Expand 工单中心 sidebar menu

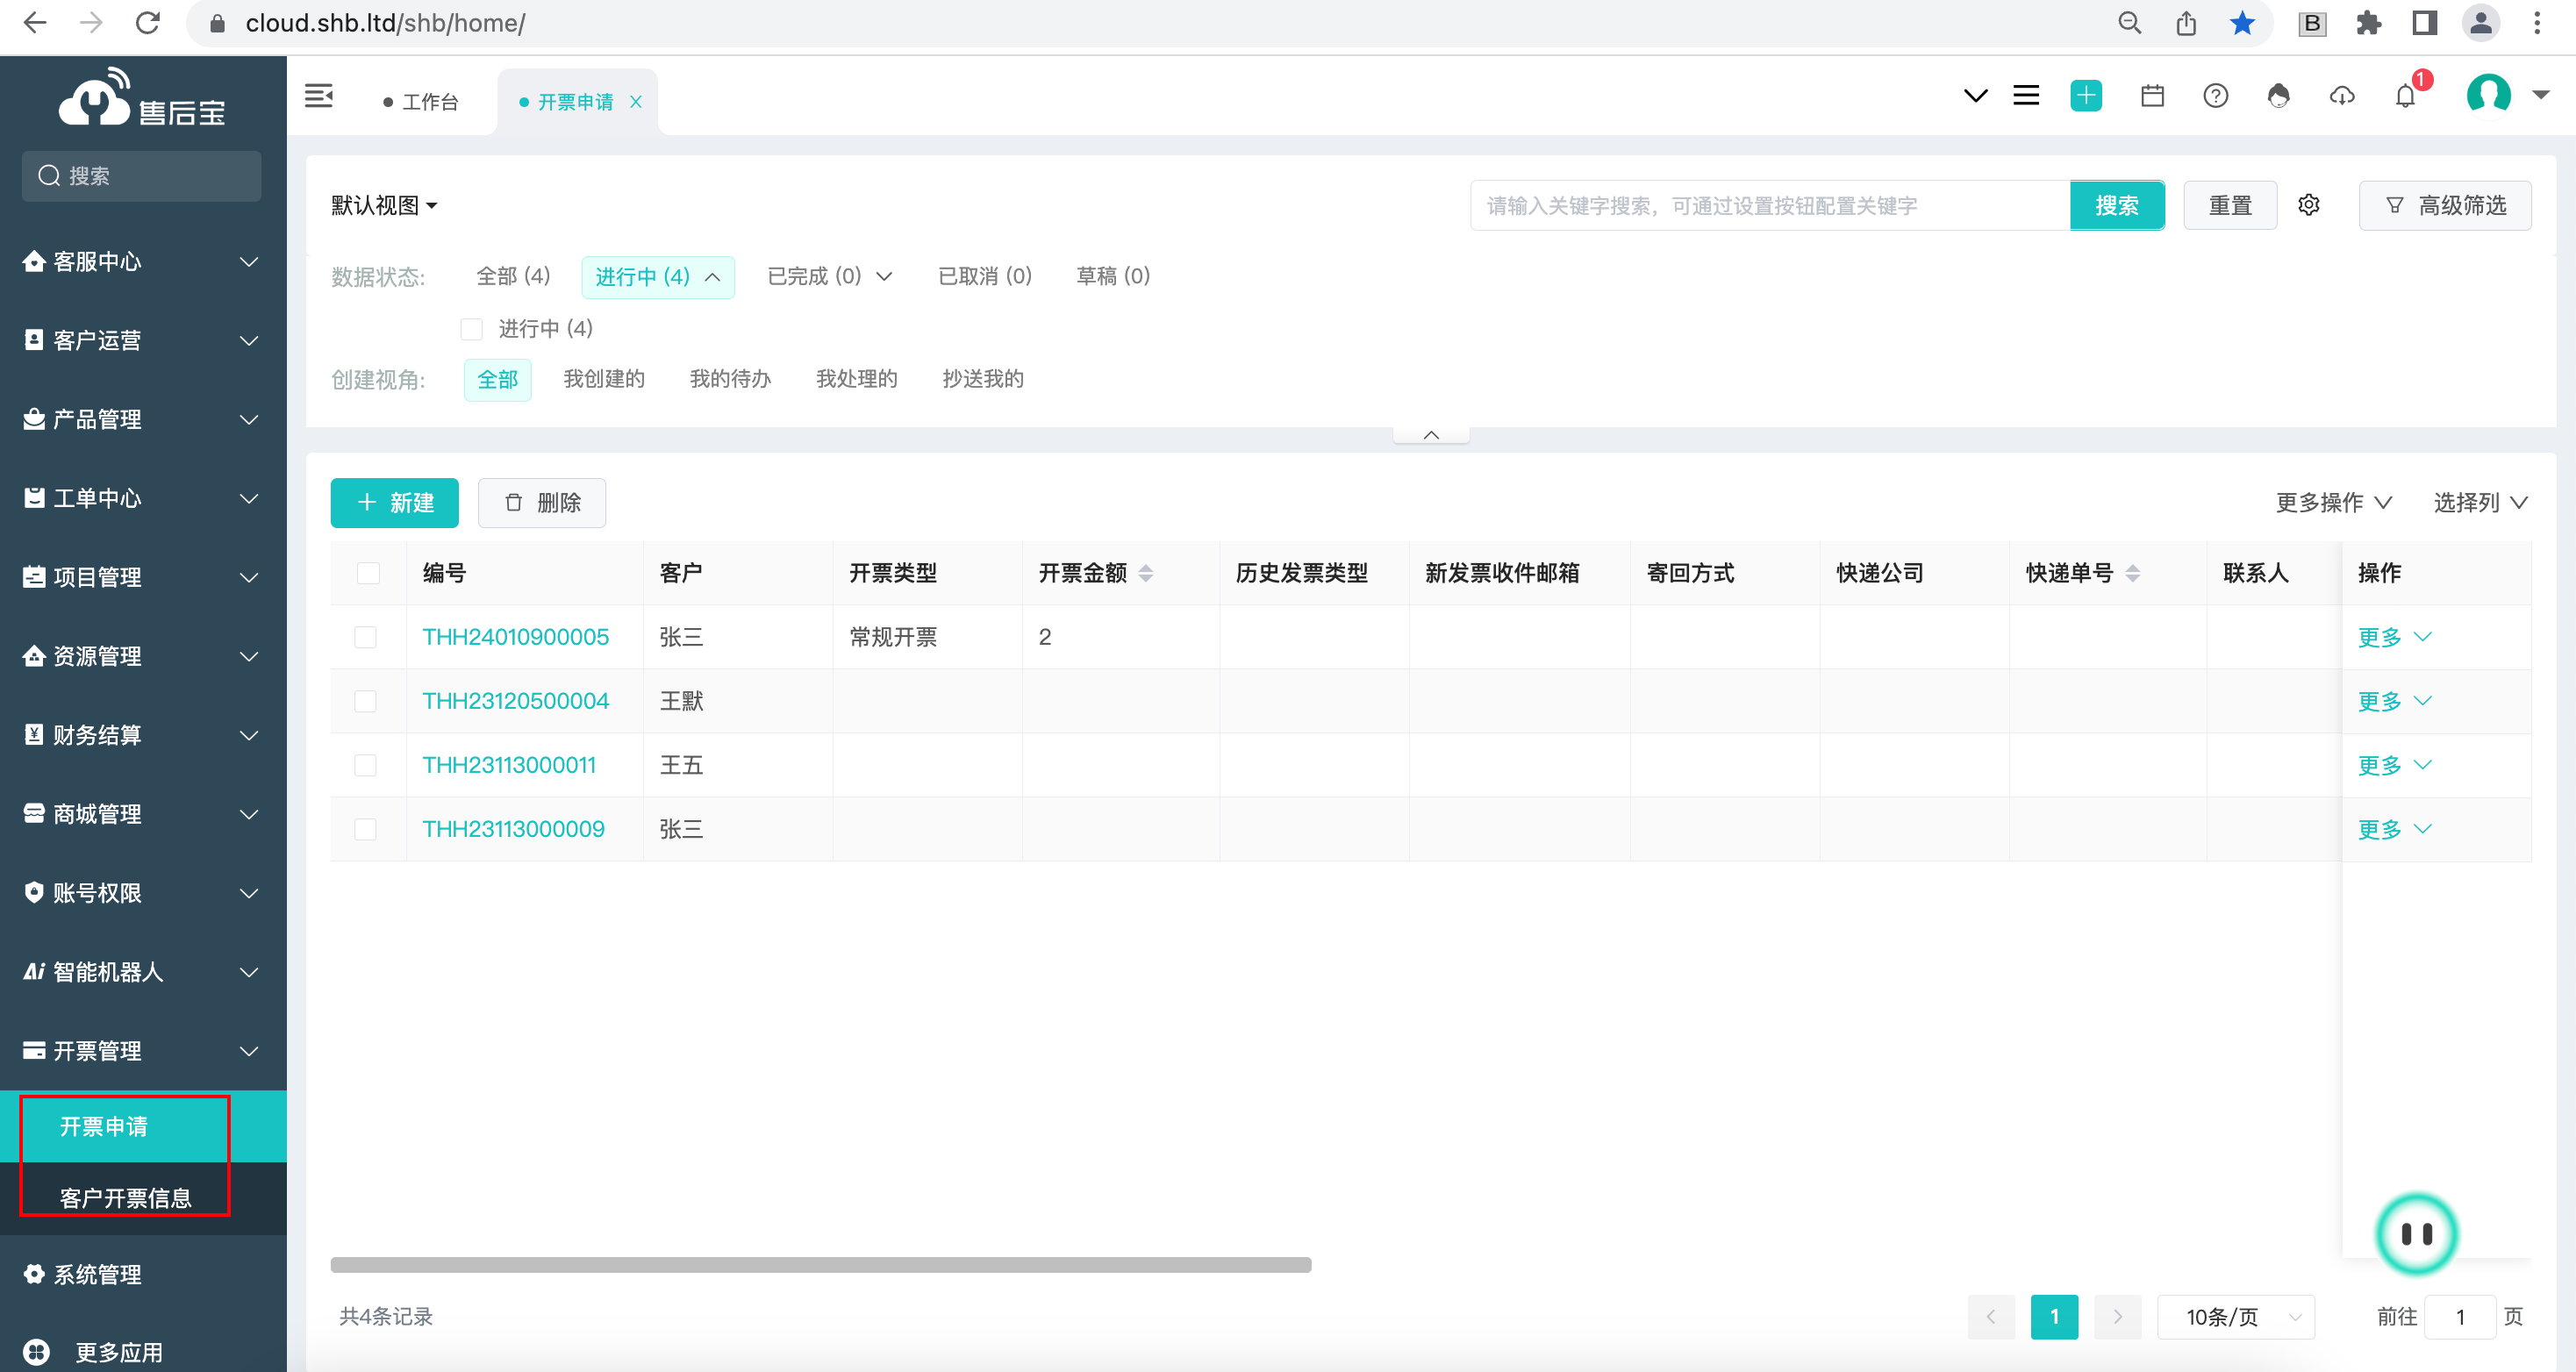point(141,498)
